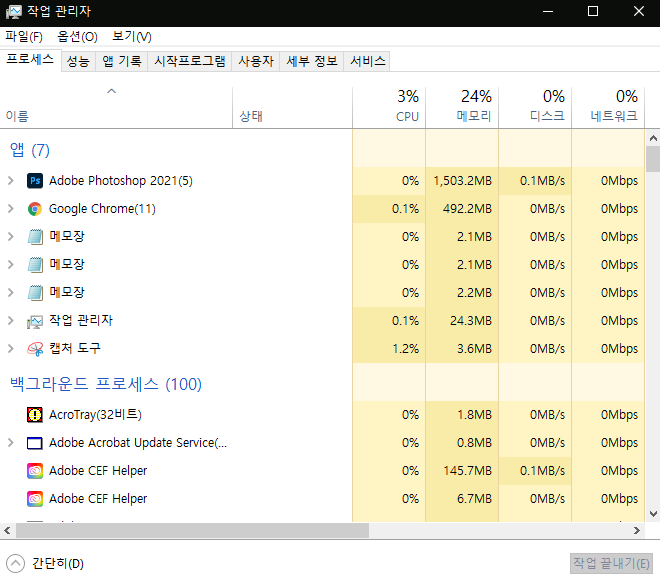Switch to the 성능 tab
Screen dimensions: 660x587
(x=78, y=61)
